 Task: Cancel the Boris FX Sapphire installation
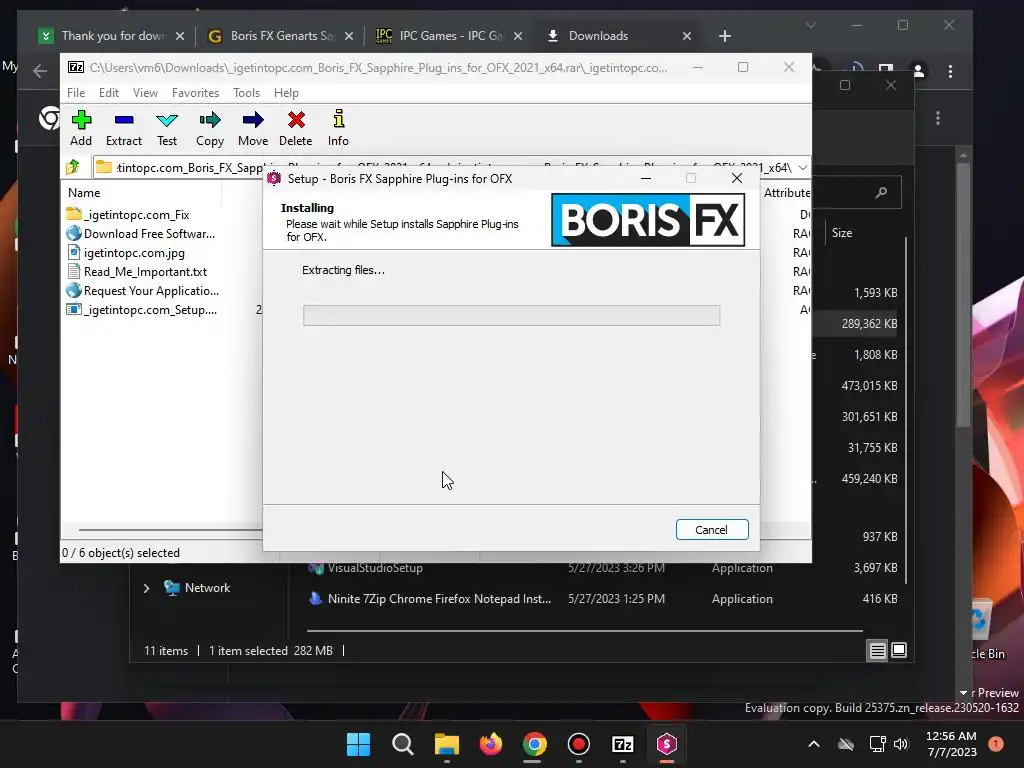712,530
